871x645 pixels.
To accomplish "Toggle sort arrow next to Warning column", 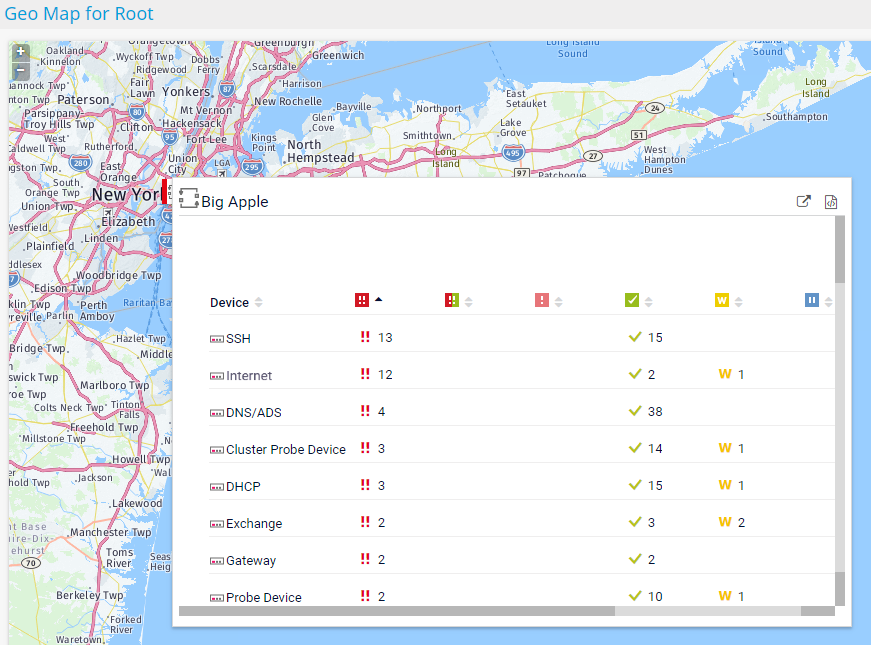I will coord(738,302).
